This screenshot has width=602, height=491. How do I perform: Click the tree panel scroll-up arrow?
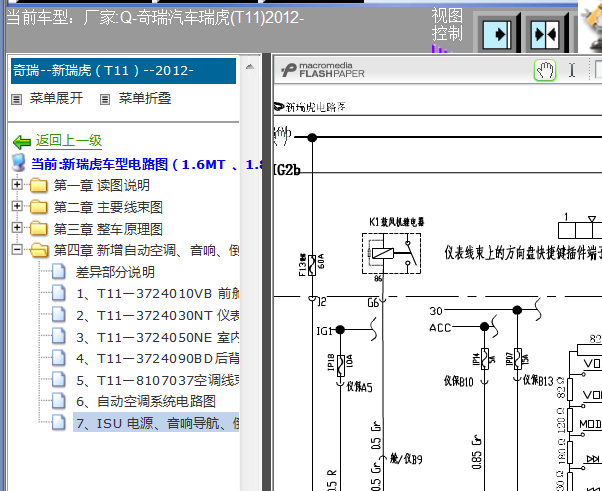point(250,67)
